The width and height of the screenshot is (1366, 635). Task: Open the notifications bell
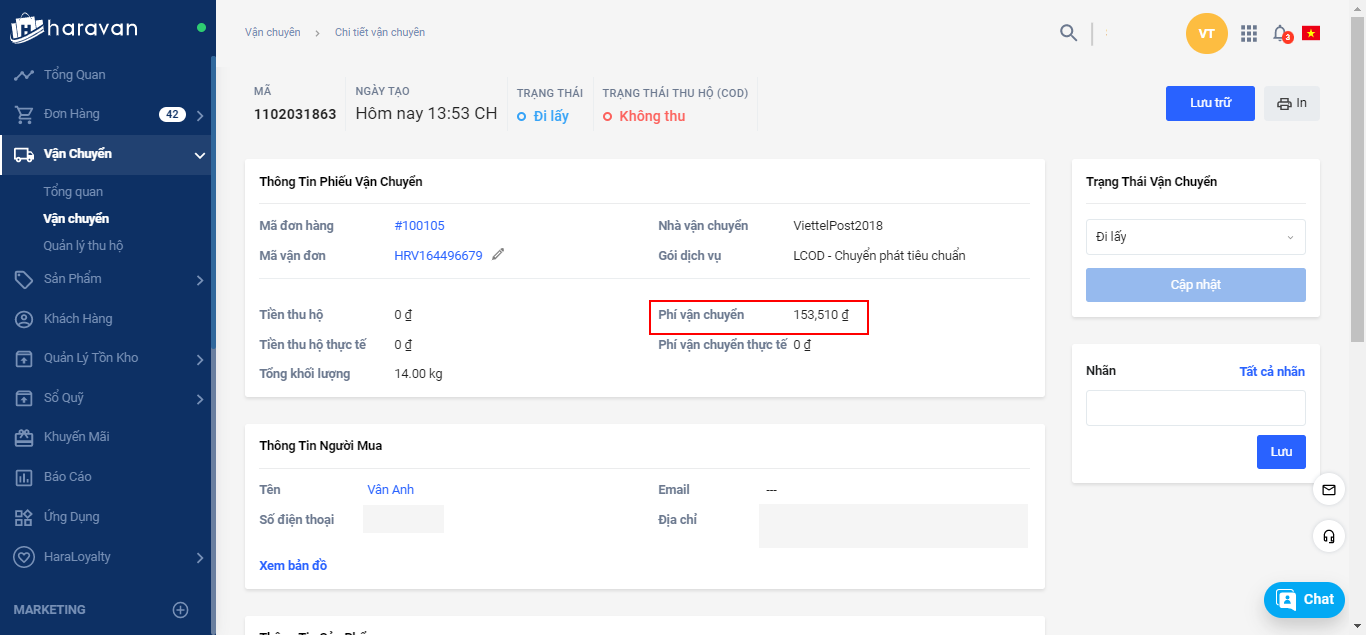point(1280,33)
